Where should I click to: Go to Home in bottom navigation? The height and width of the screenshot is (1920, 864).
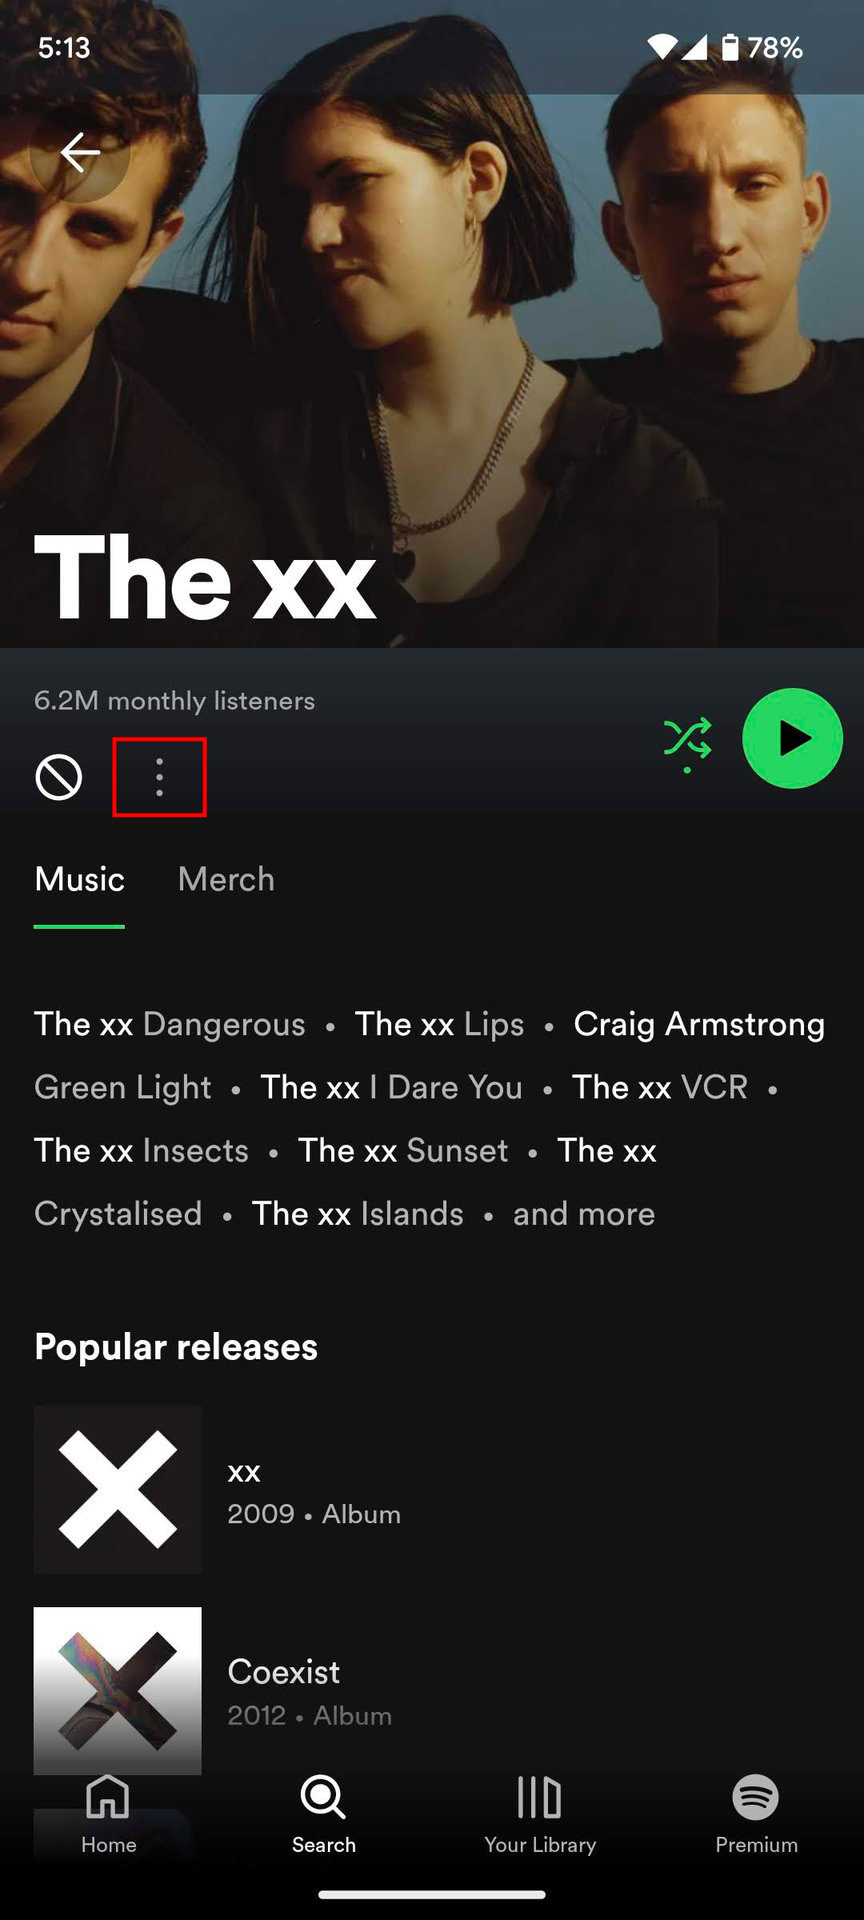tap(108, 1814)
